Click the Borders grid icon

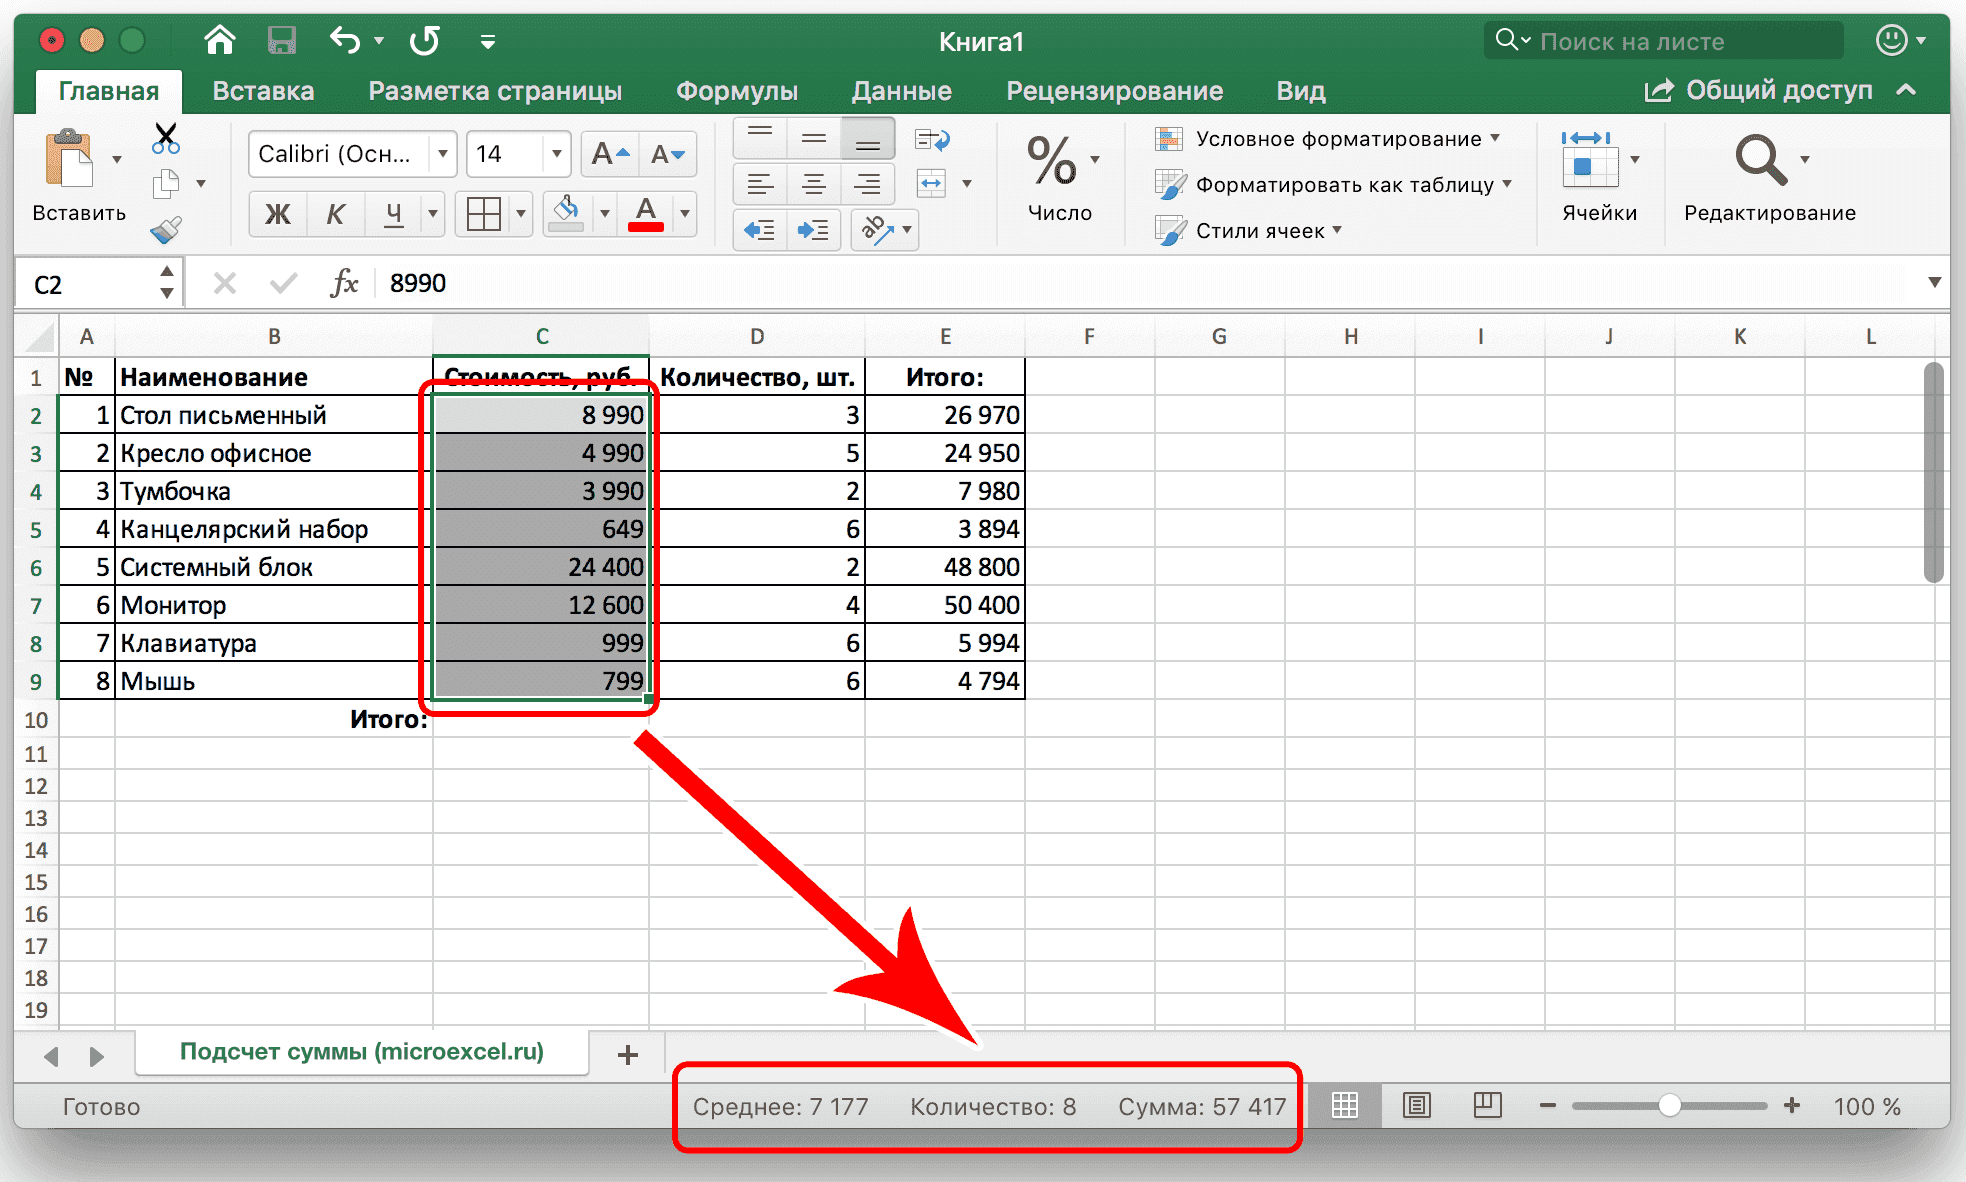484,213
